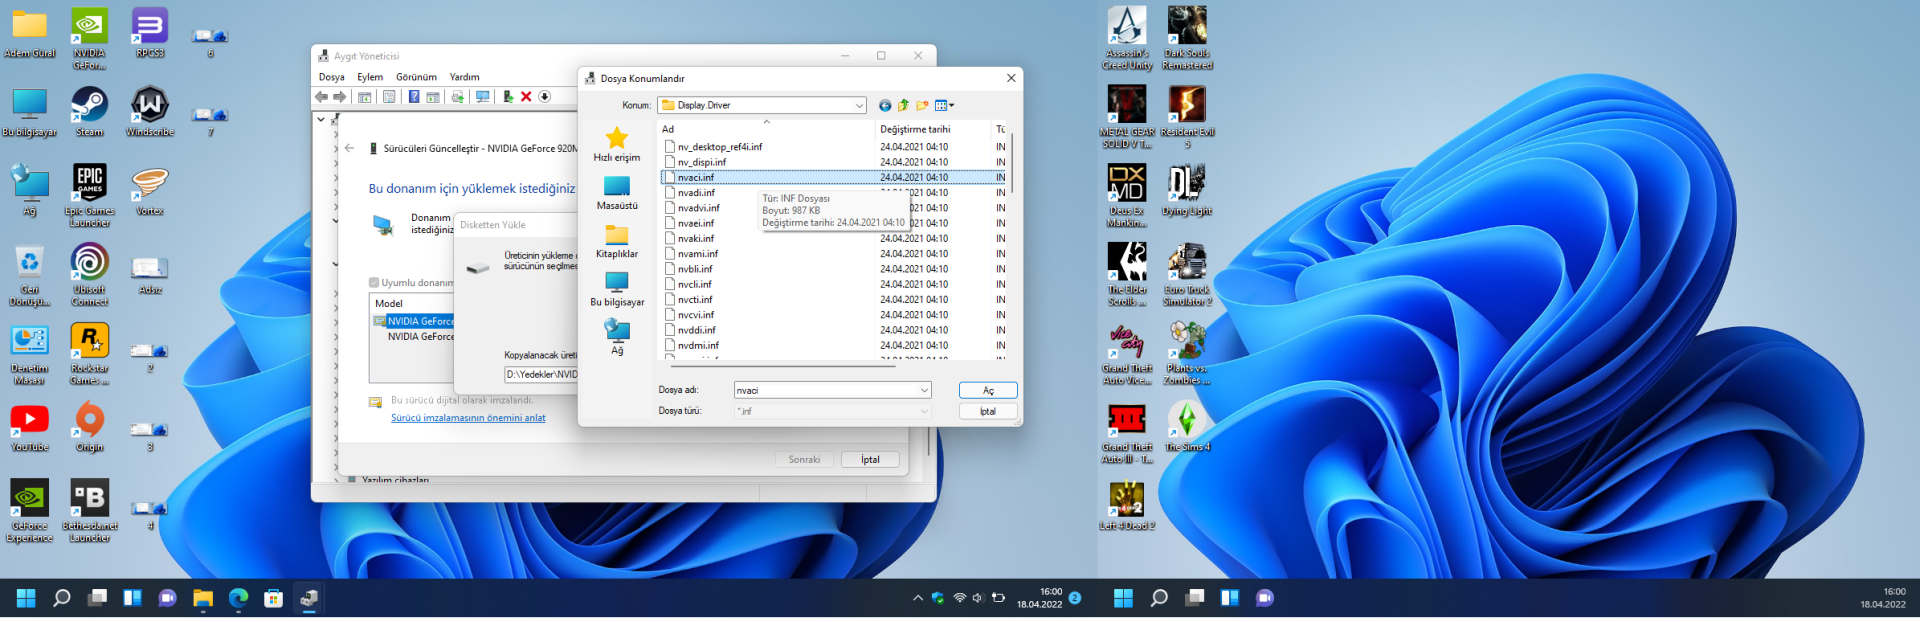Open Microsoft Edge from taskbar
Image resolution: width=1920 pixels, height=622 pixels.
[x=238, y=598]
